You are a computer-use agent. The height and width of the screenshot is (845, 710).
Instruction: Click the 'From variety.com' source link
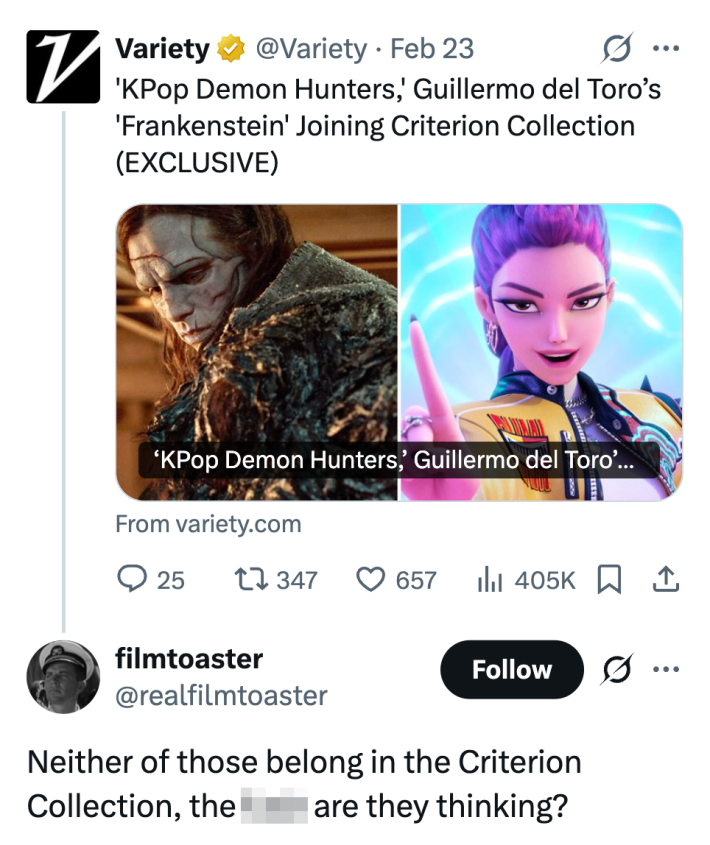pos(208,523)
